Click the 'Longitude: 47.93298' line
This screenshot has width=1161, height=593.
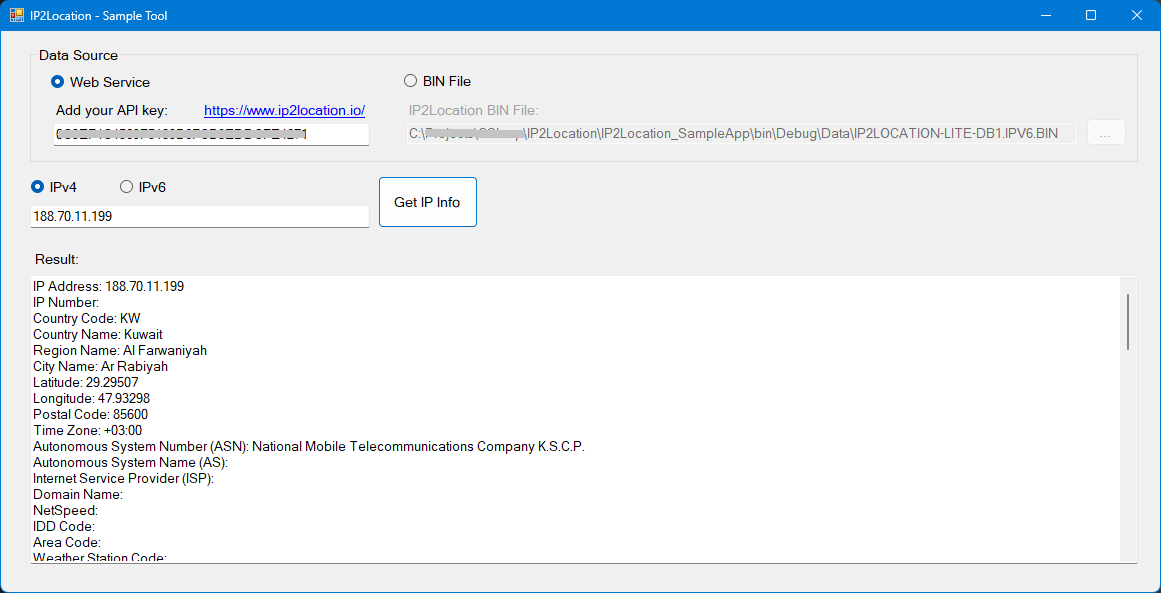[92, 398]
